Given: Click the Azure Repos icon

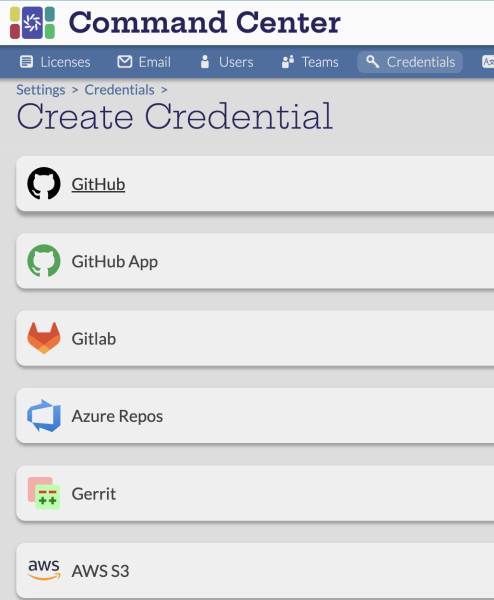Looking at the screenshot, I should click(x=44, y=416).
